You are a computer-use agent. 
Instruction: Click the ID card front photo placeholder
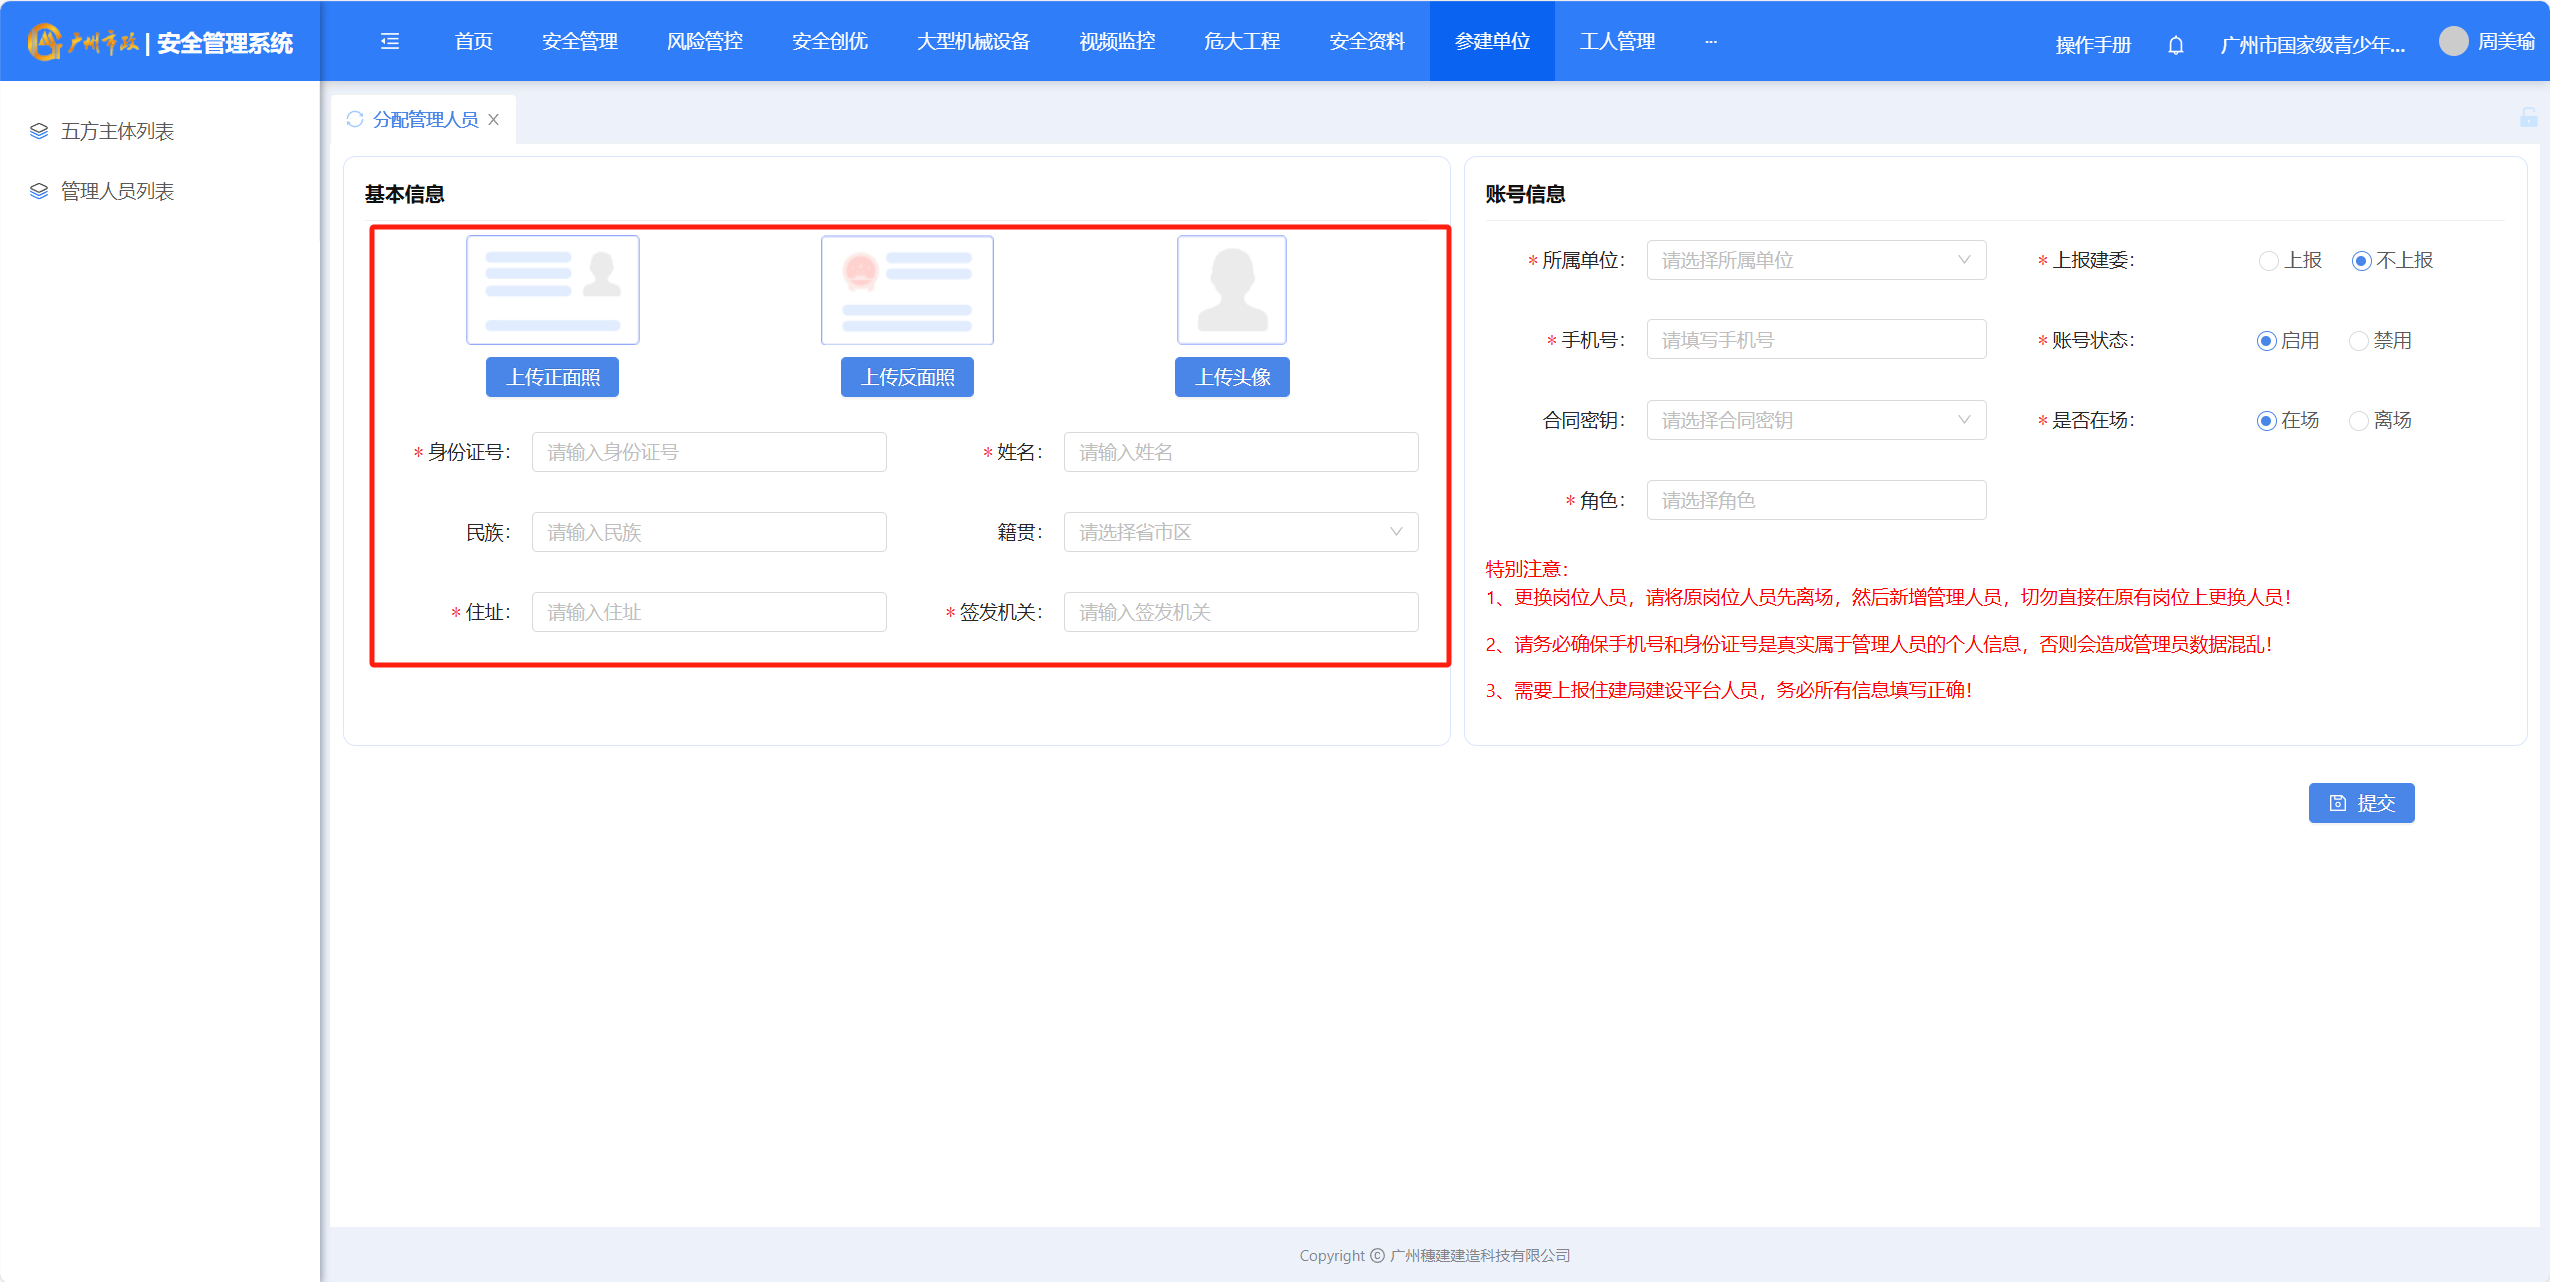[552, 290]
